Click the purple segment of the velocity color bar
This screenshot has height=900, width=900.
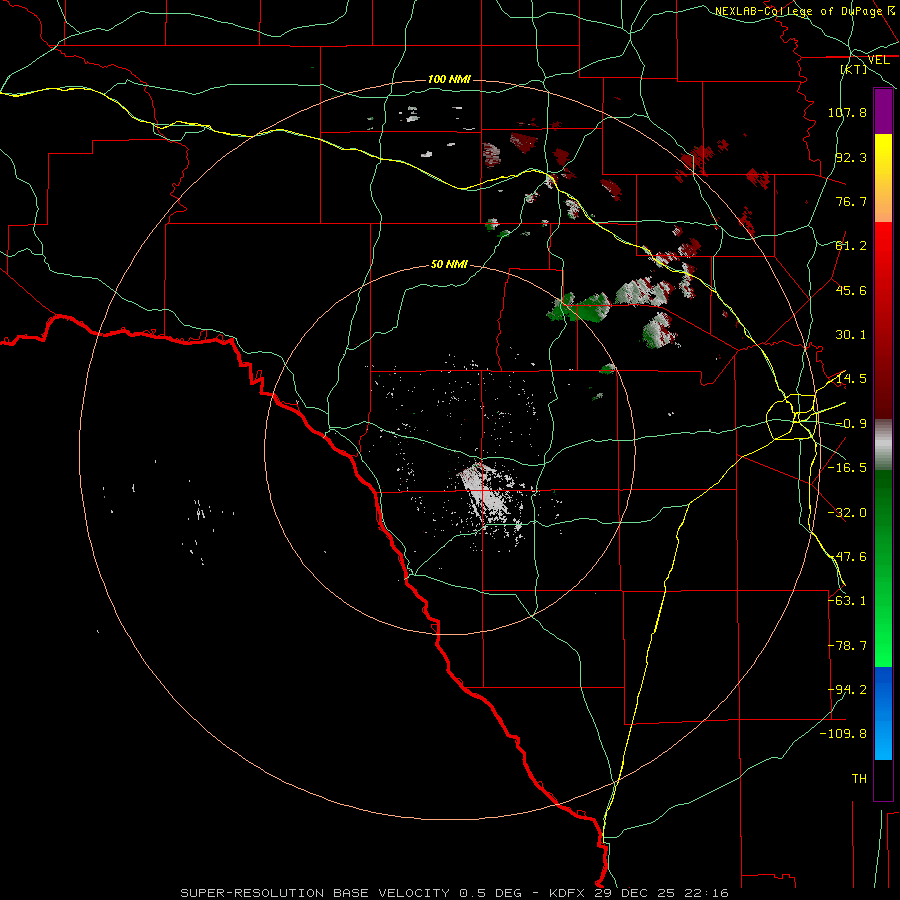pos(883,111)
